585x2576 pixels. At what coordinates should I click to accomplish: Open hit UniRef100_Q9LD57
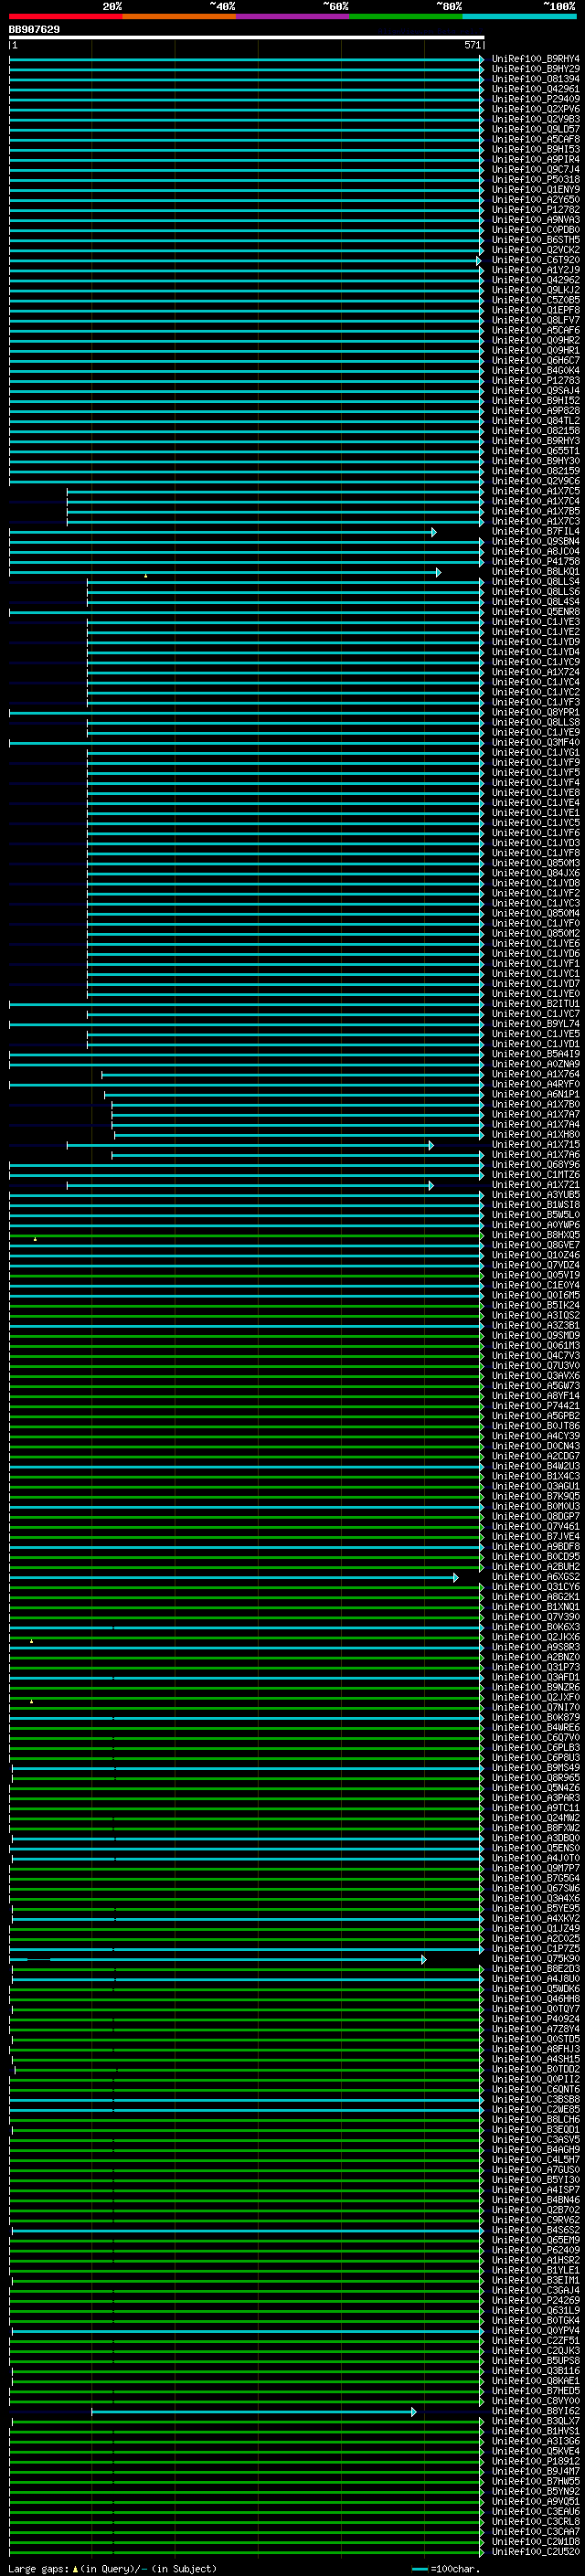point(535,129)
